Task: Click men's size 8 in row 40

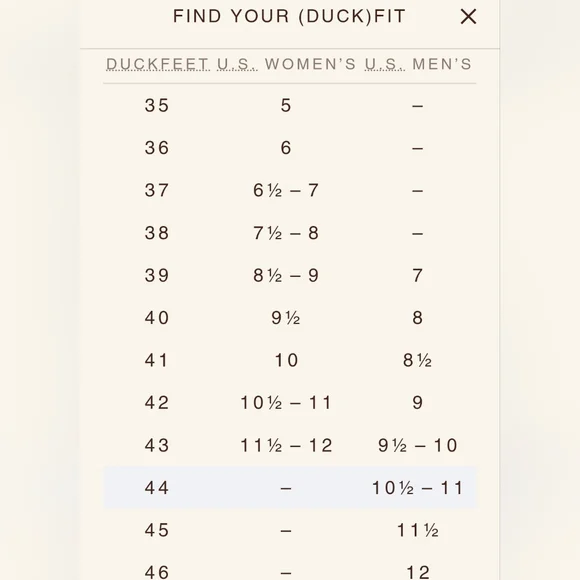Action: (418, 318)
